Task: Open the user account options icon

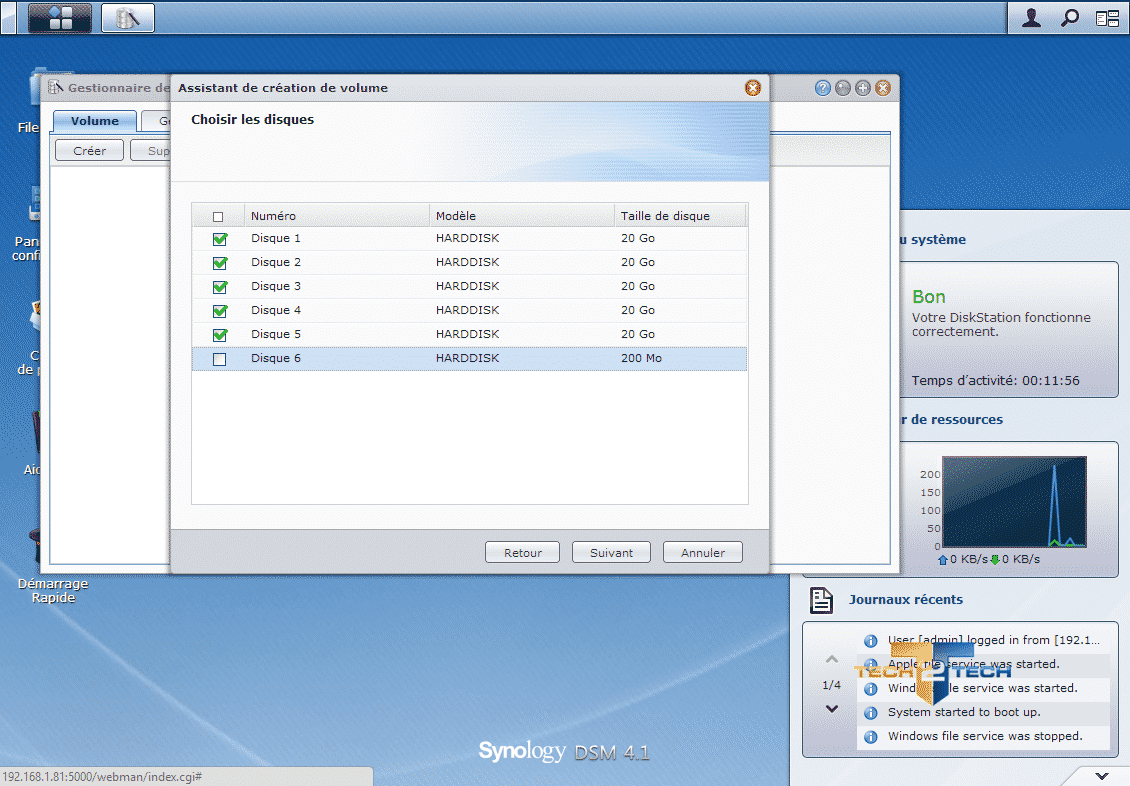Action: pos(1031,18)
